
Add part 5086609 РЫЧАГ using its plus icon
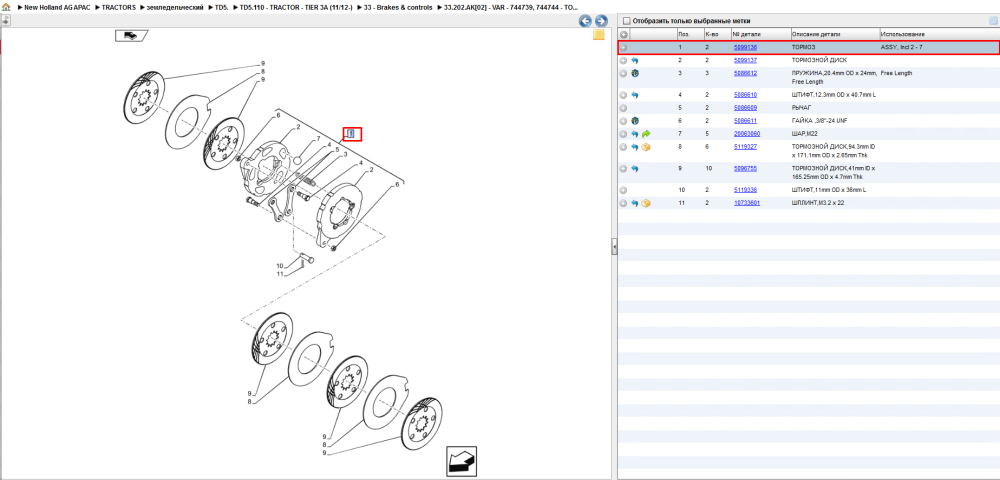coord(624,108)
